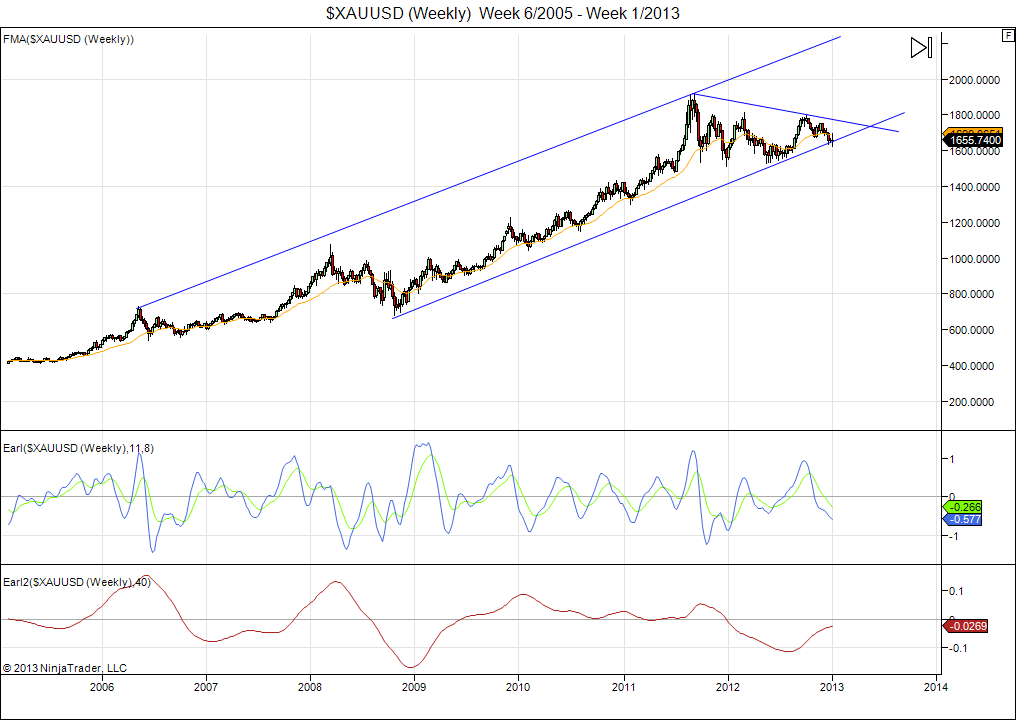Click the 2012 label on time axis
The image size is (1016, 720).
point(727,687)
